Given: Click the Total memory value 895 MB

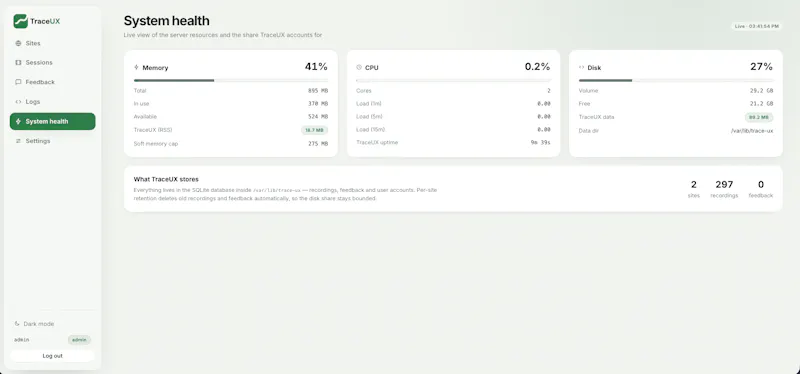Looking at the screenshot, I should 318,91.
